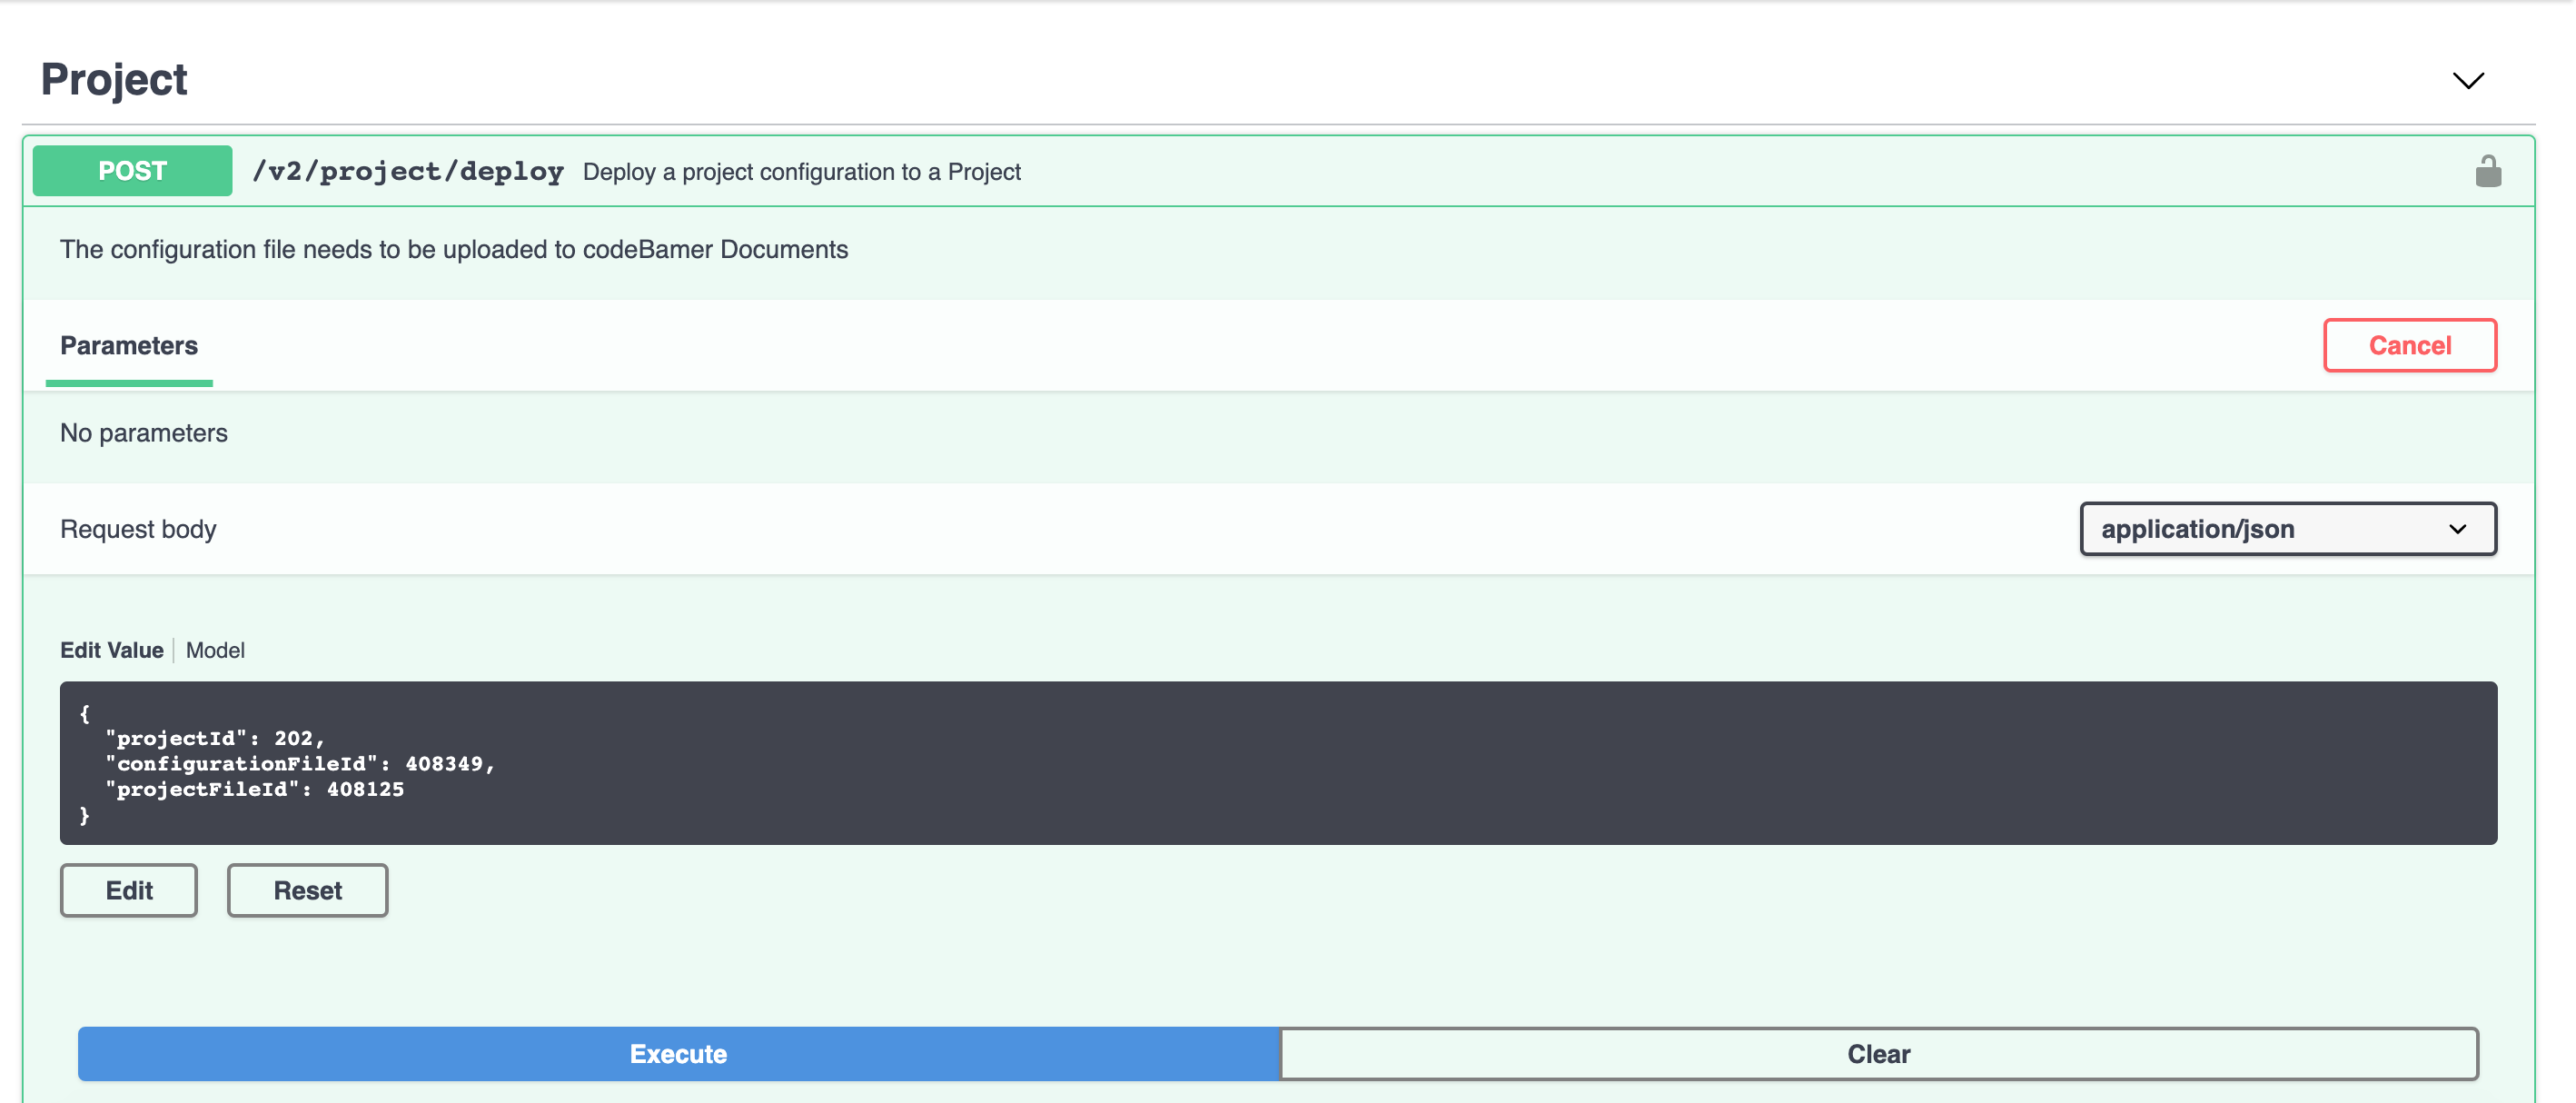The image size is (2576, 1103).
Task: Select the Parameters tab
Action: (129, 346)
